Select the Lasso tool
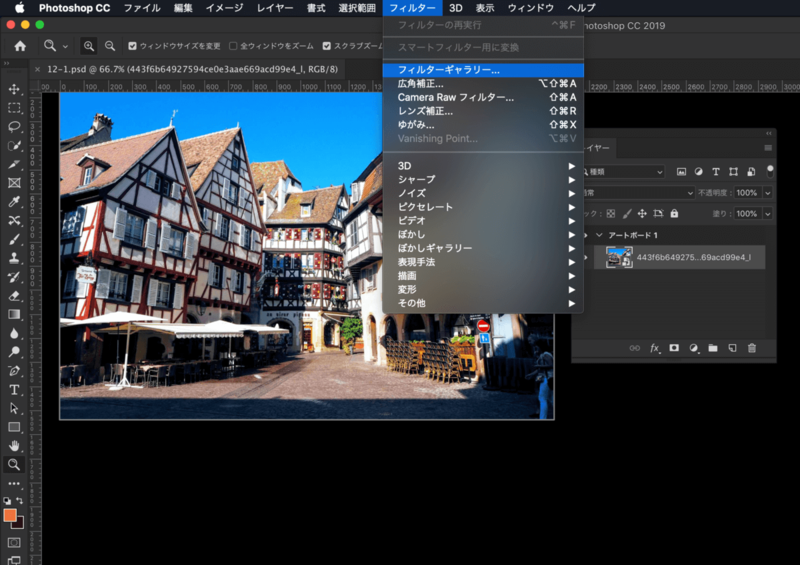800x565 pixels. pyautogui.click(x=14, y=127)
